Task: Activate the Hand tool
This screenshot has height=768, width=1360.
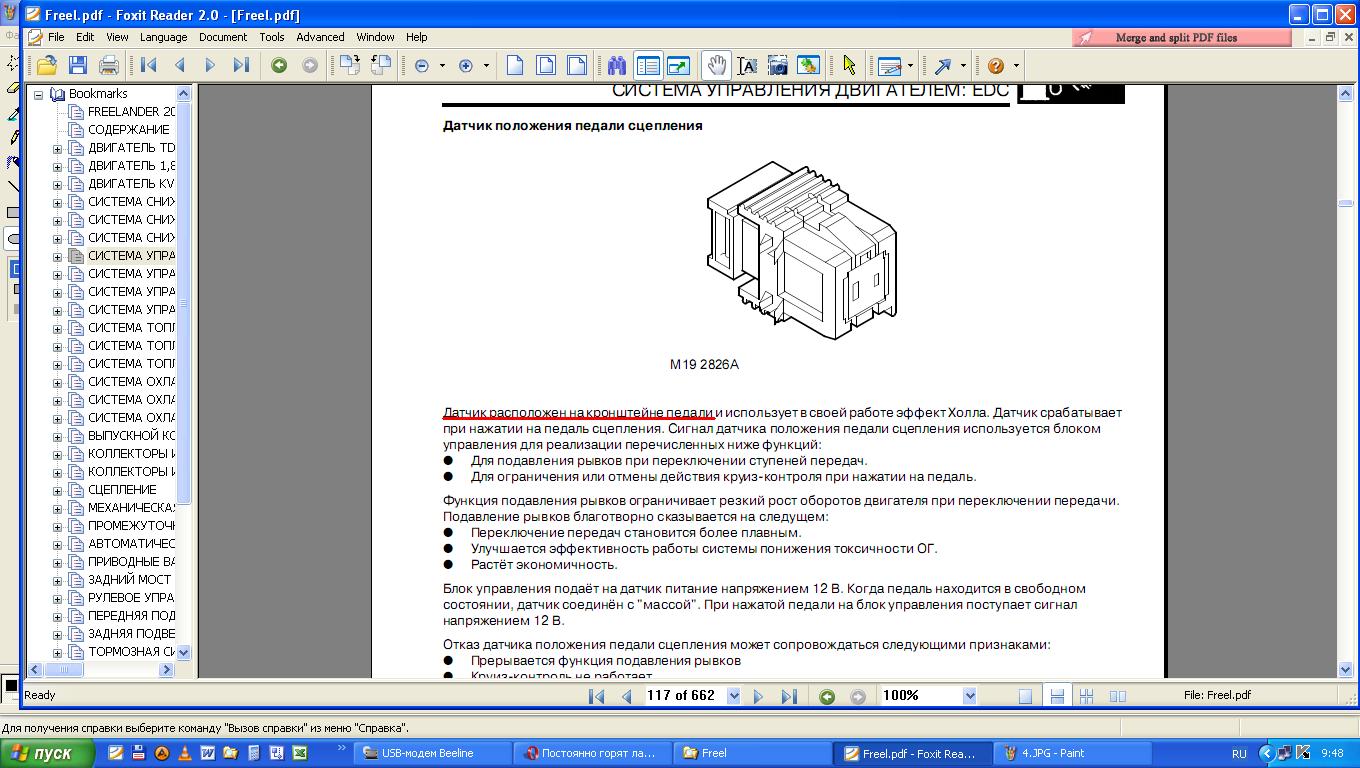Action: (716, 66)
